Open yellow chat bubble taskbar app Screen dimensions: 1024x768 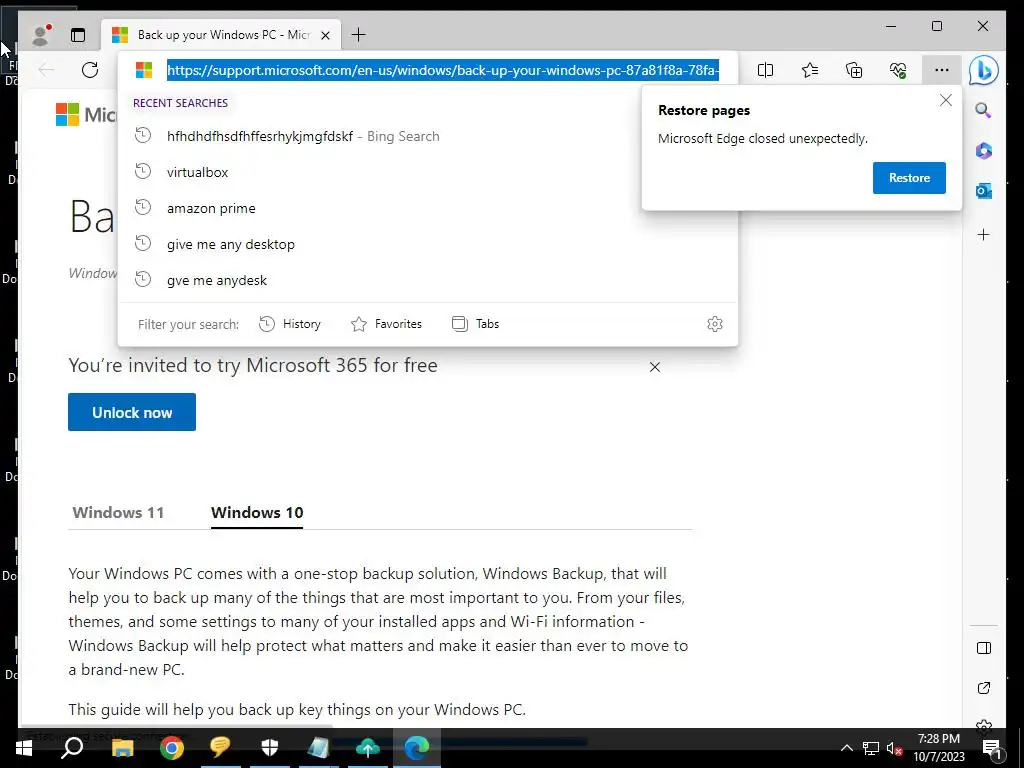(x=221, y=748)
